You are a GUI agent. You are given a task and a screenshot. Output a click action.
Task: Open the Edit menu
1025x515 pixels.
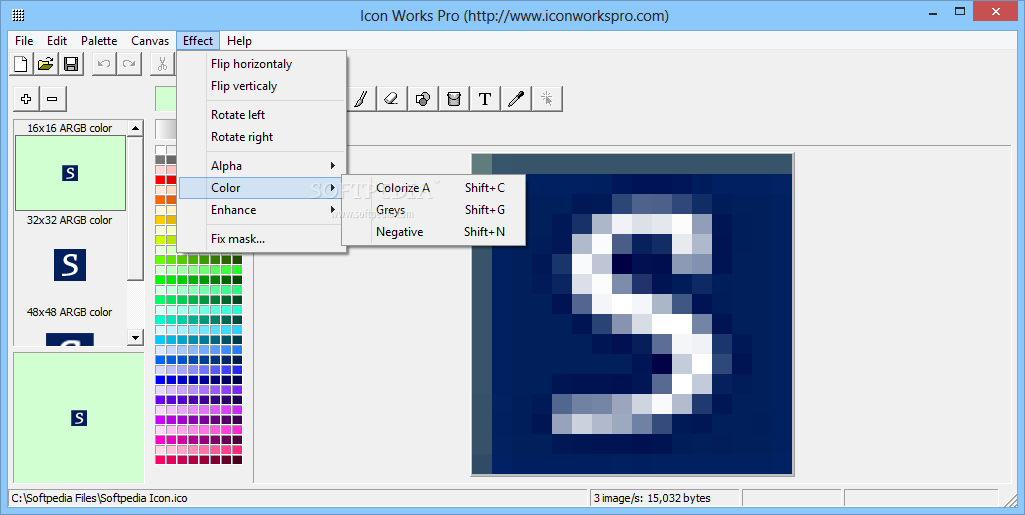pos(57,41)
